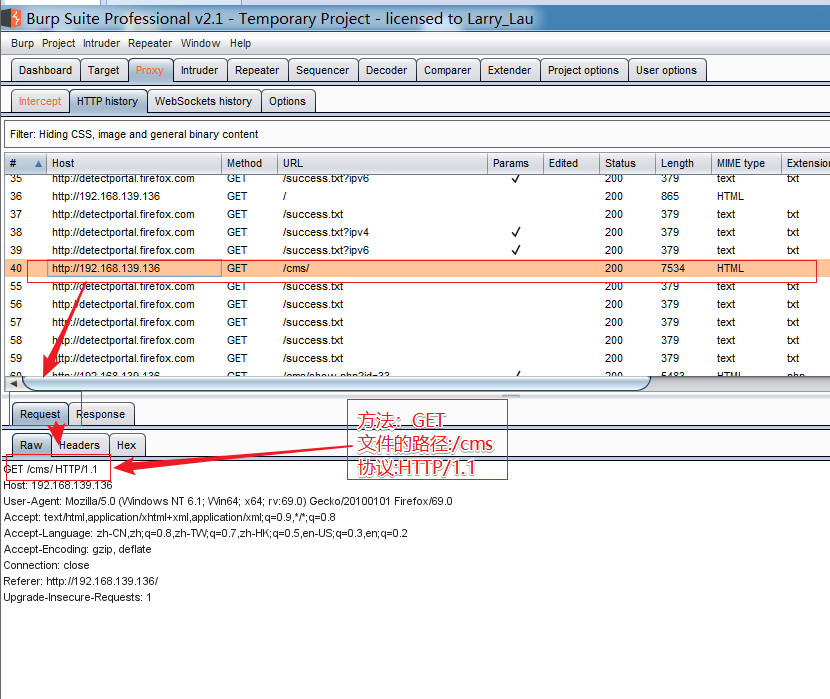Click the GET /cms/ HTTP/1.1 request line
The width and height of the screenshot is (830, 699).
point(51,469)
